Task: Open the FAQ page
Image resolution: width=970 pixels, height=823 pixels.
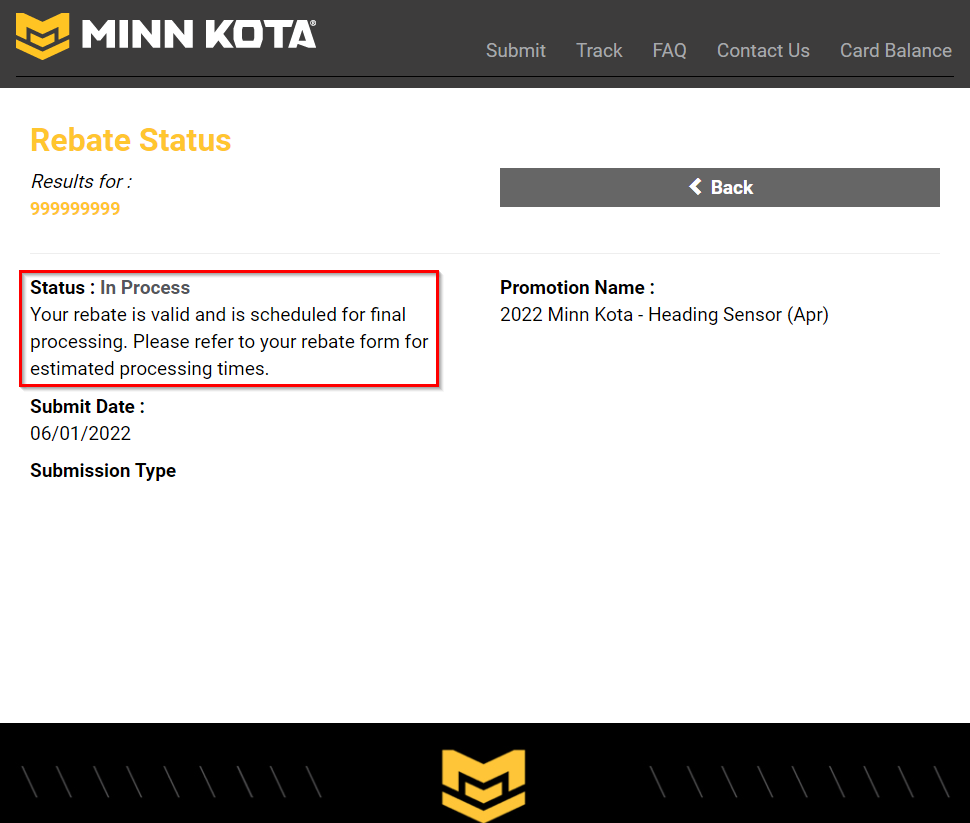Action: click(669, 51)
